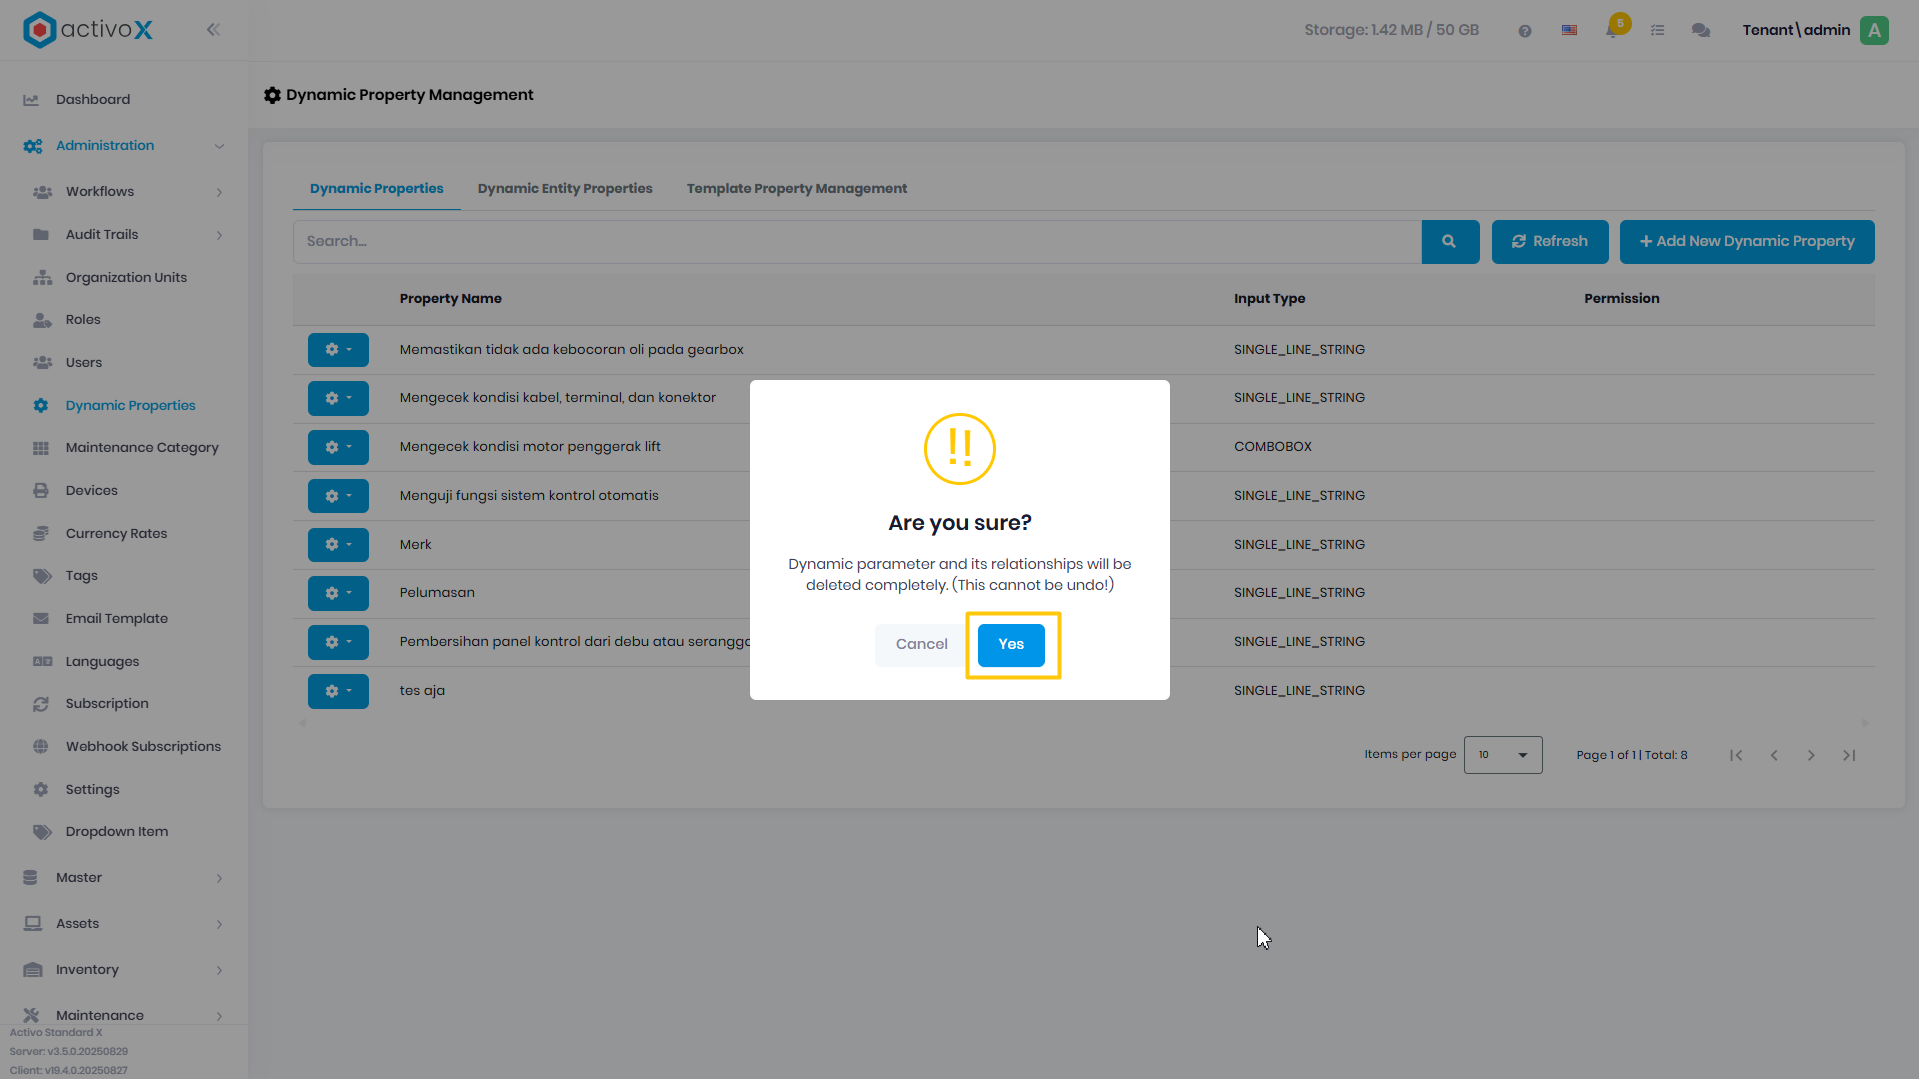Screen dimensions: 1919x1079
Task: Switch to Dynamic Entity Properties tab
Action: [565, 189]
